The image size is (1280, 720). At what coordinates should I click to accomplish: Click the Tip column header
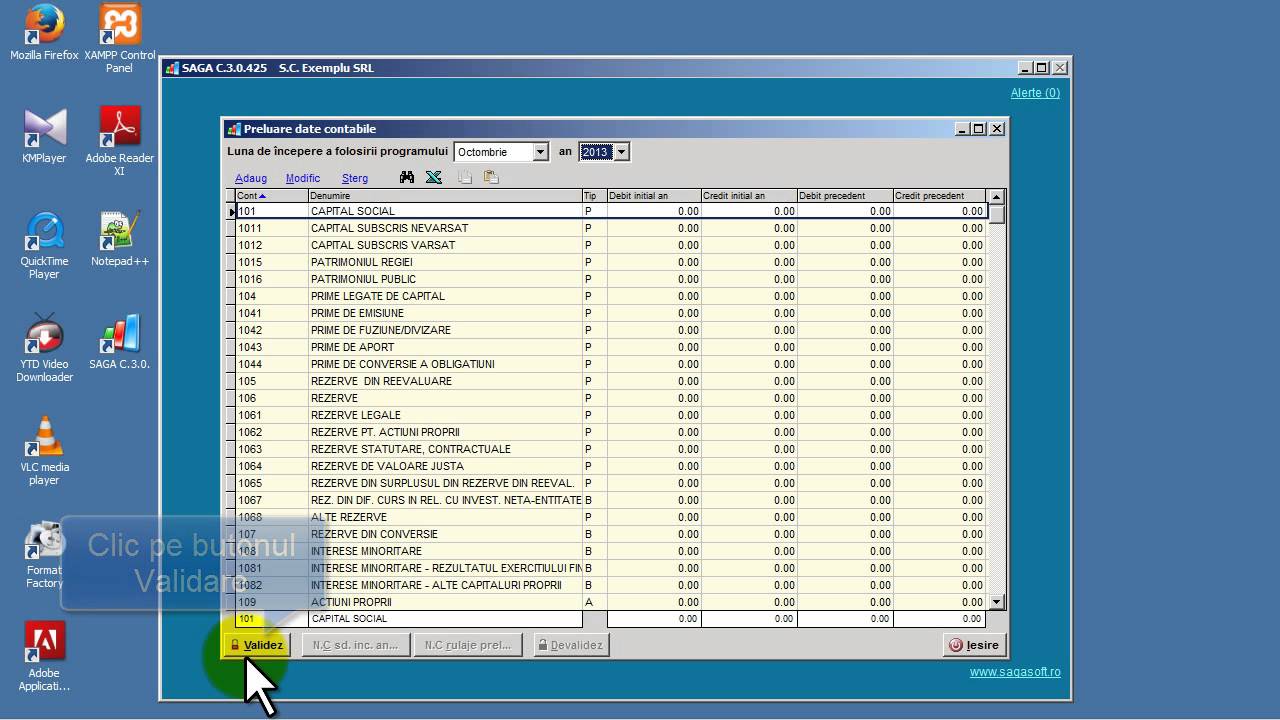click(x=594, y=196)
